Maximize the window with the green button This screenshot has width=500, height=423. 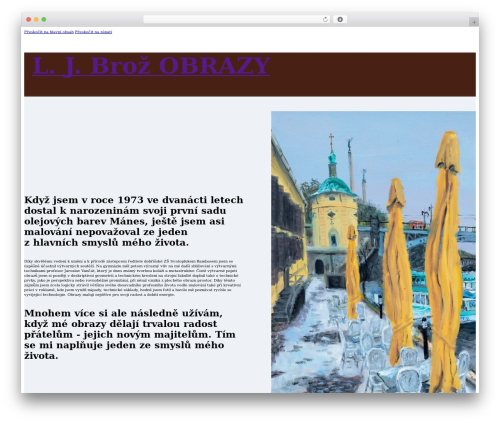44,20
